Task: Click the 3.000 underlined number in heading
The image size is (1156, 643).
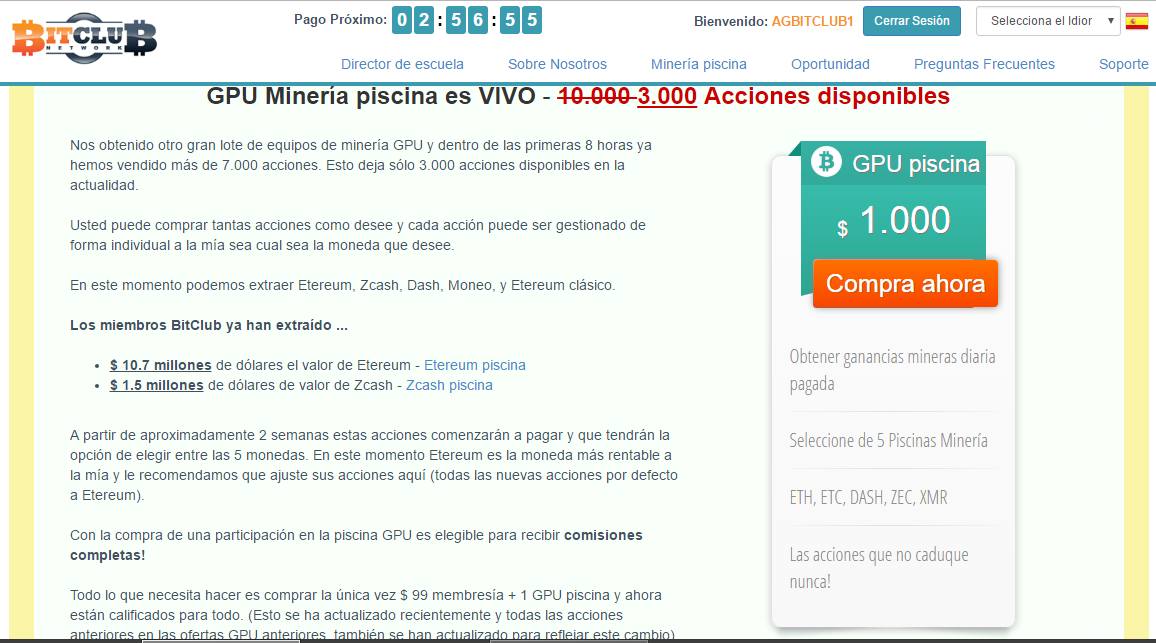Action: [667, 96]
